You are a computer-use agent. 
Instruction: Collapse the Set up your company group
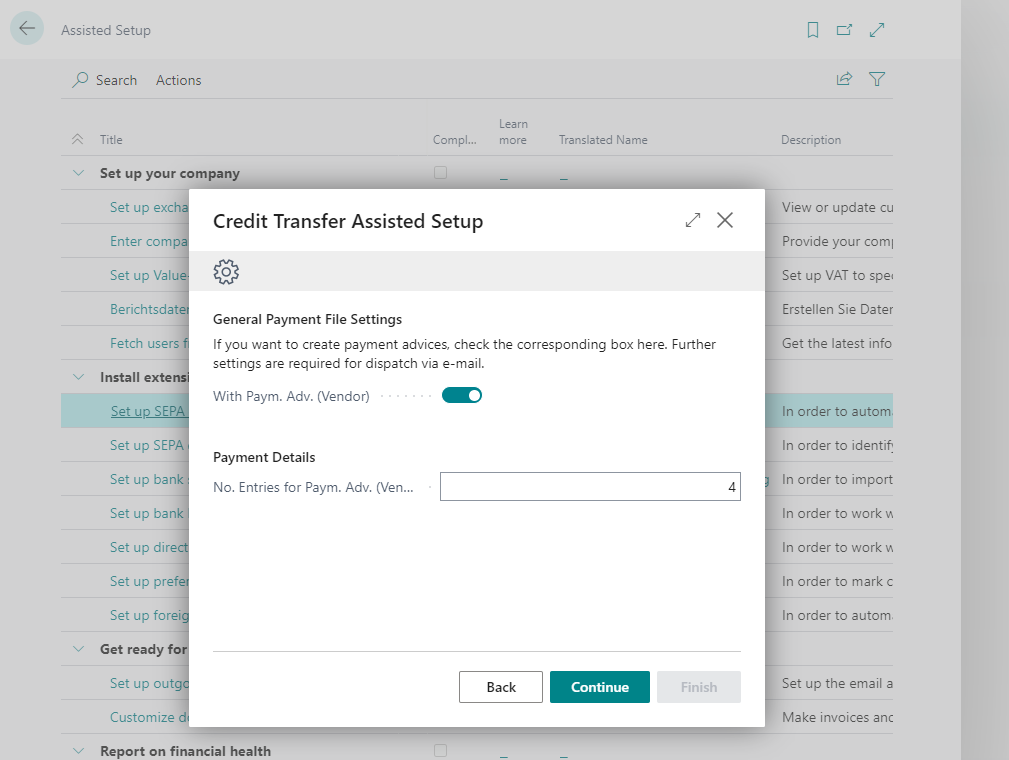click(78, 172)
